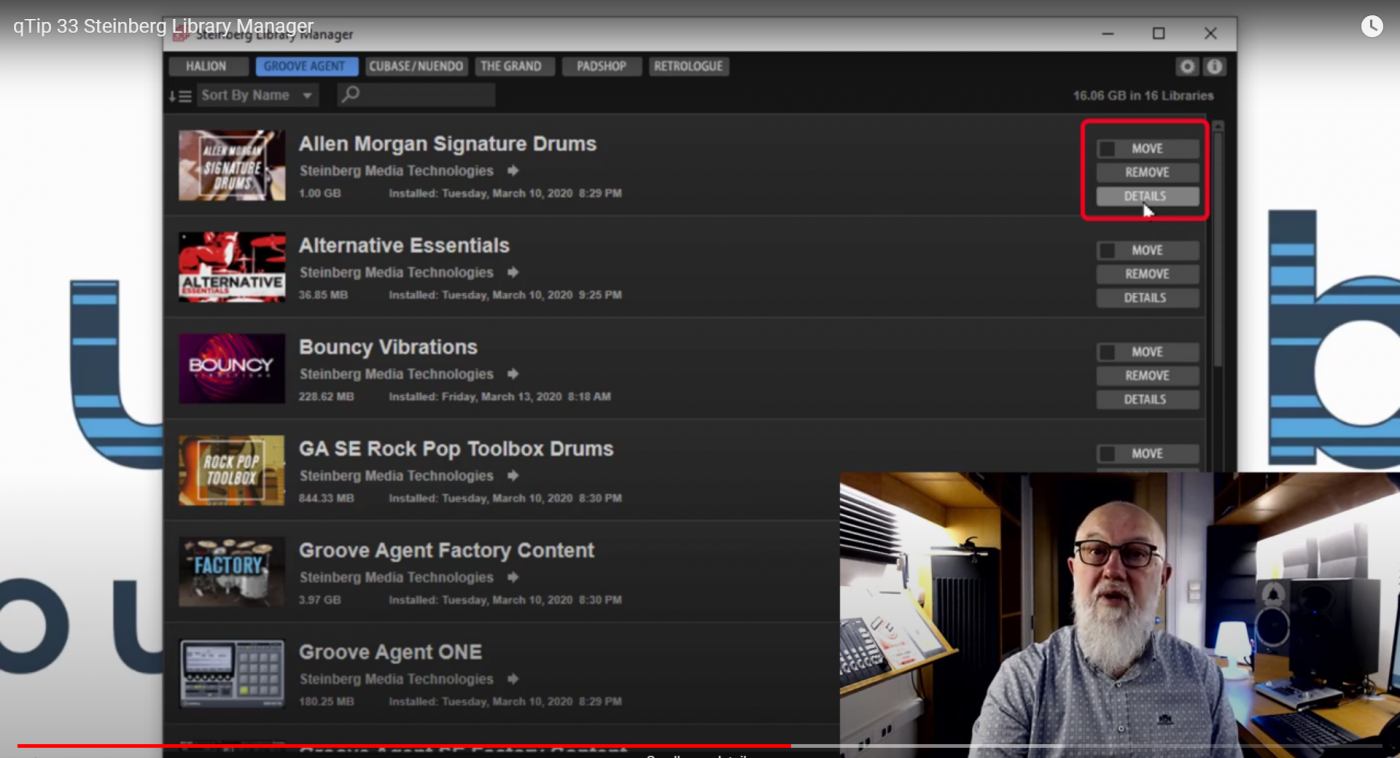
Task: Select the 'Bouncy Vibrations' title
Action: (388, 347)
